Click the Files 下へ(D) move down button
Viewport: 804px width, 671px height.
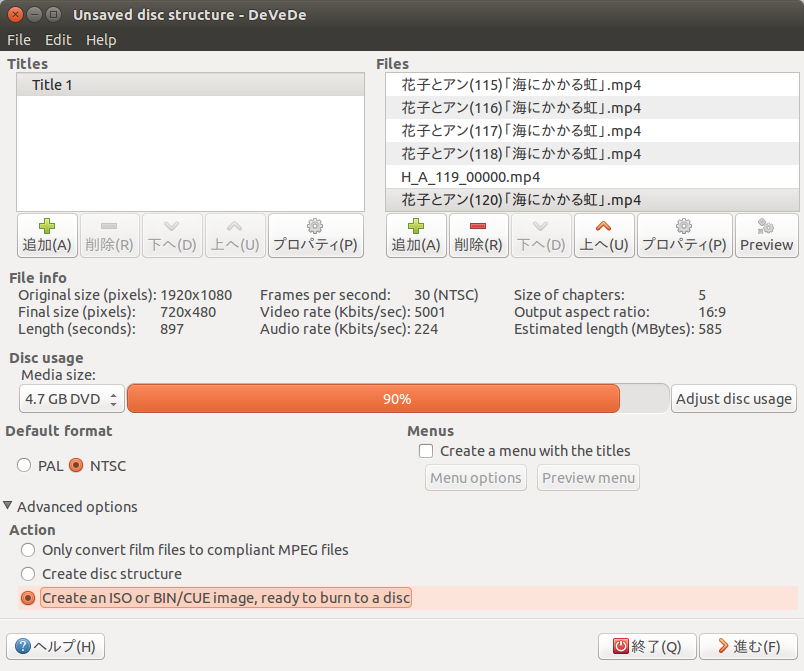pyautogui.click(x=541, y=235)
